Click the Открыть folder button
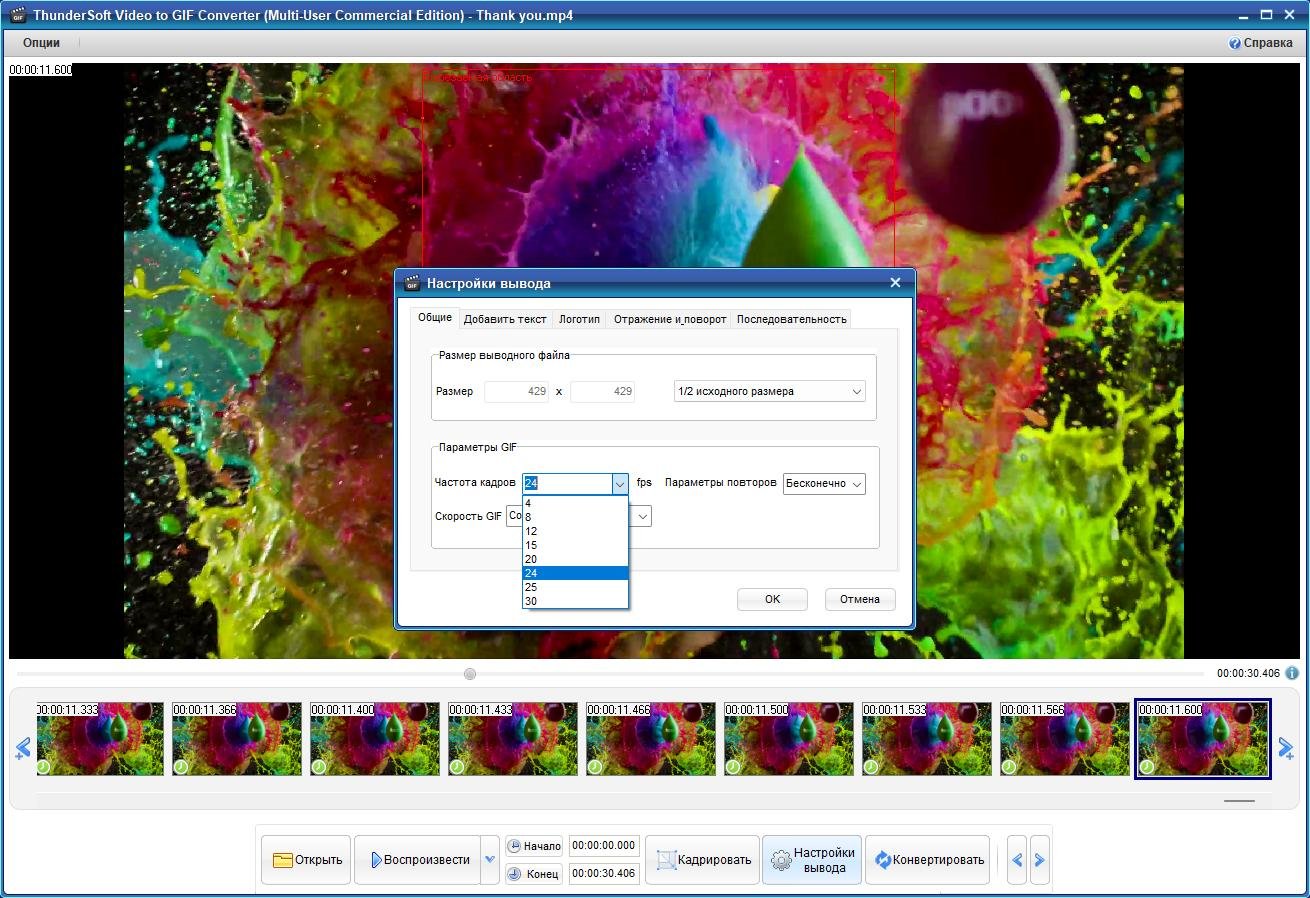 [x=306, y=860]
